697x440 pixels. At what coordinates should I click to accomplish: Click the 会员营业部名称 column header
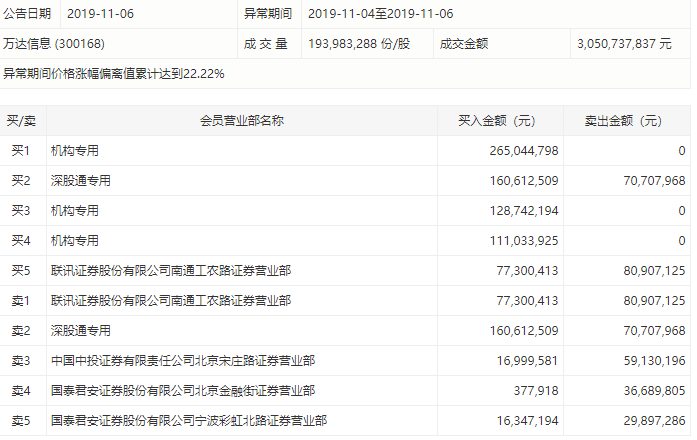click(242, 121)
